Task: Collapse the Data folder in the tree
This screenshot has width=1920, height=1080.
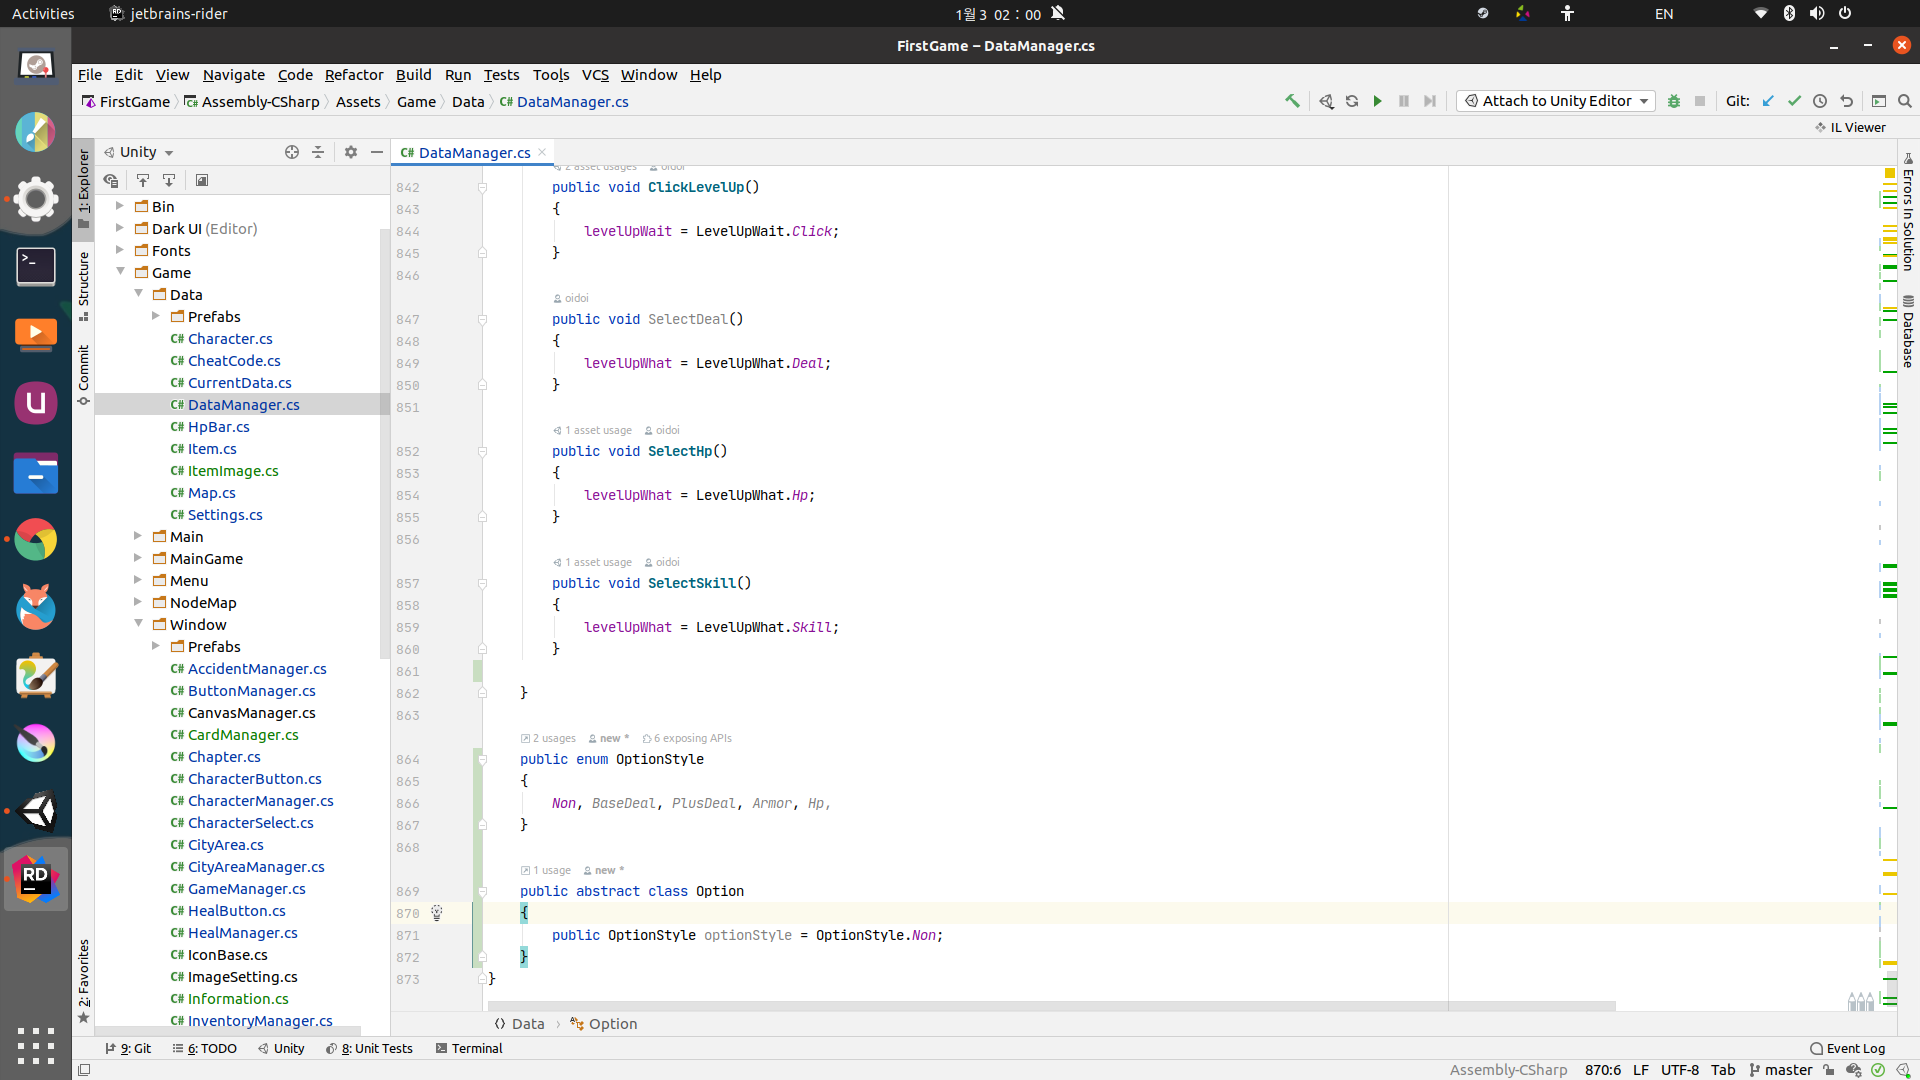Action: click(138, 294)
